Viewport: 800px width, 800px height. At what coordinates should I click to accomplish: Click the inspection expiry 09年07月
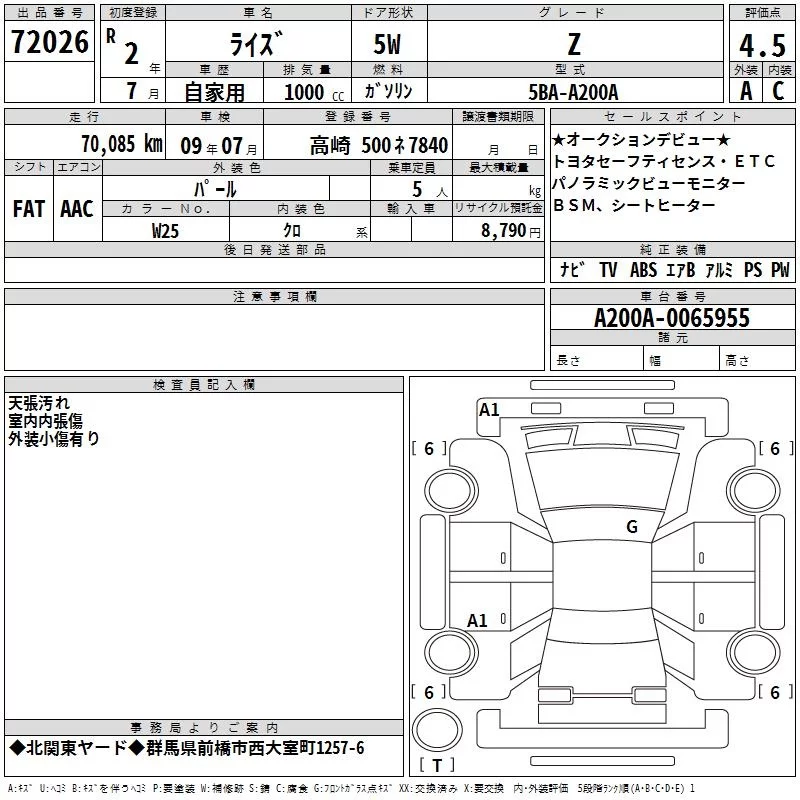pyautogui.click(x=219, y=146)
